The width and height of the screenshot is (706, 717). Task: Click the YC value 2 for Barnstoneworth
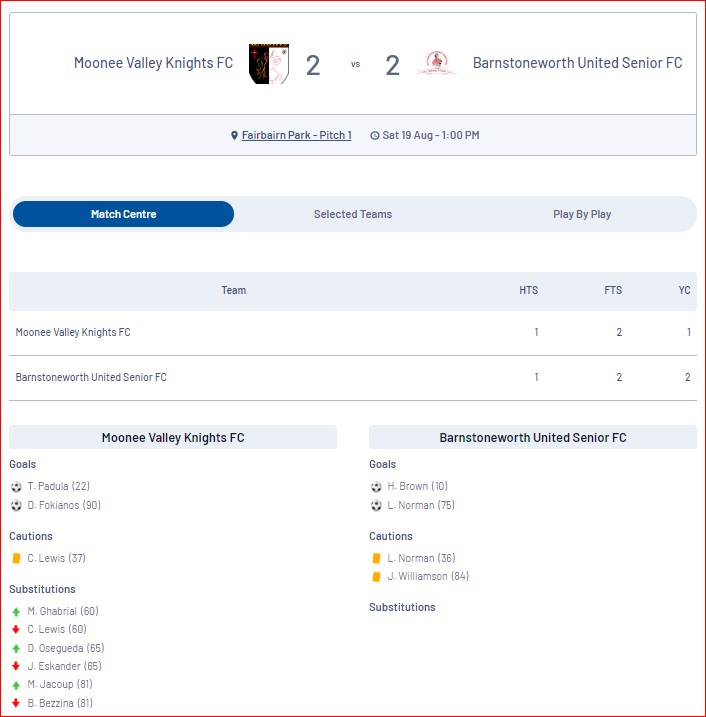point(687,377)
